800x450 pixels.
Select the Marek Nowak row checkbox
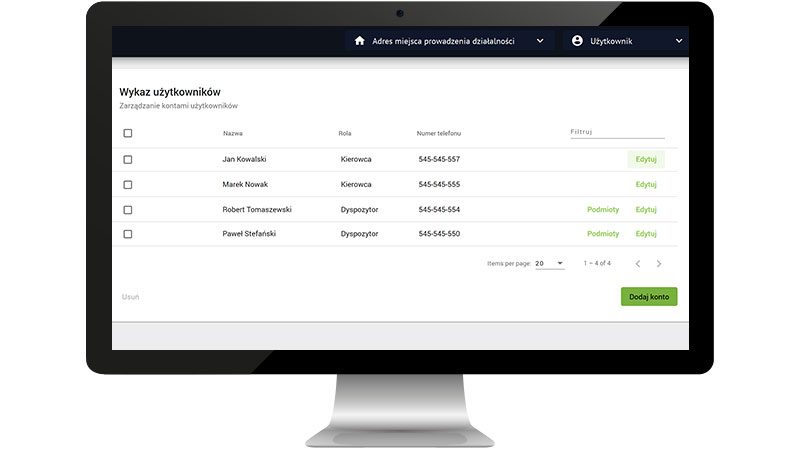click(128, 184)
